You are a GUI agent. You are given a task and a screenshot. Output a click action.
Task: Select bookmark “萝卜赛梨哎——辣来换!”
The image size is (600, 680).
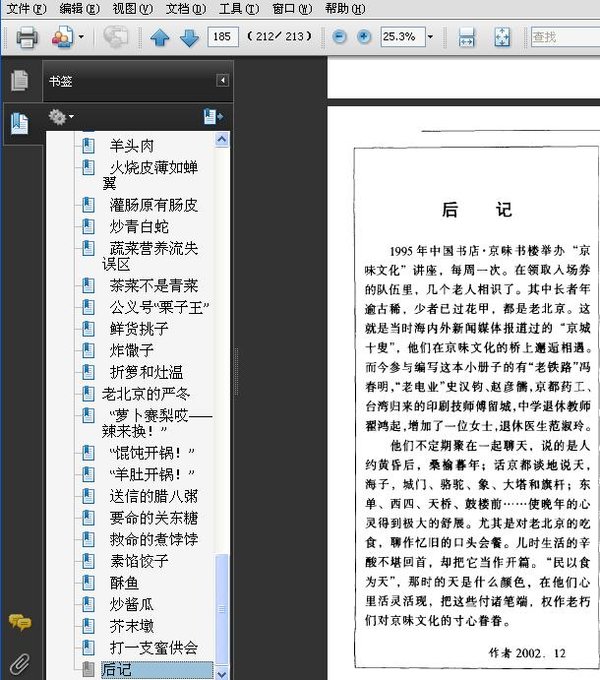157,423
